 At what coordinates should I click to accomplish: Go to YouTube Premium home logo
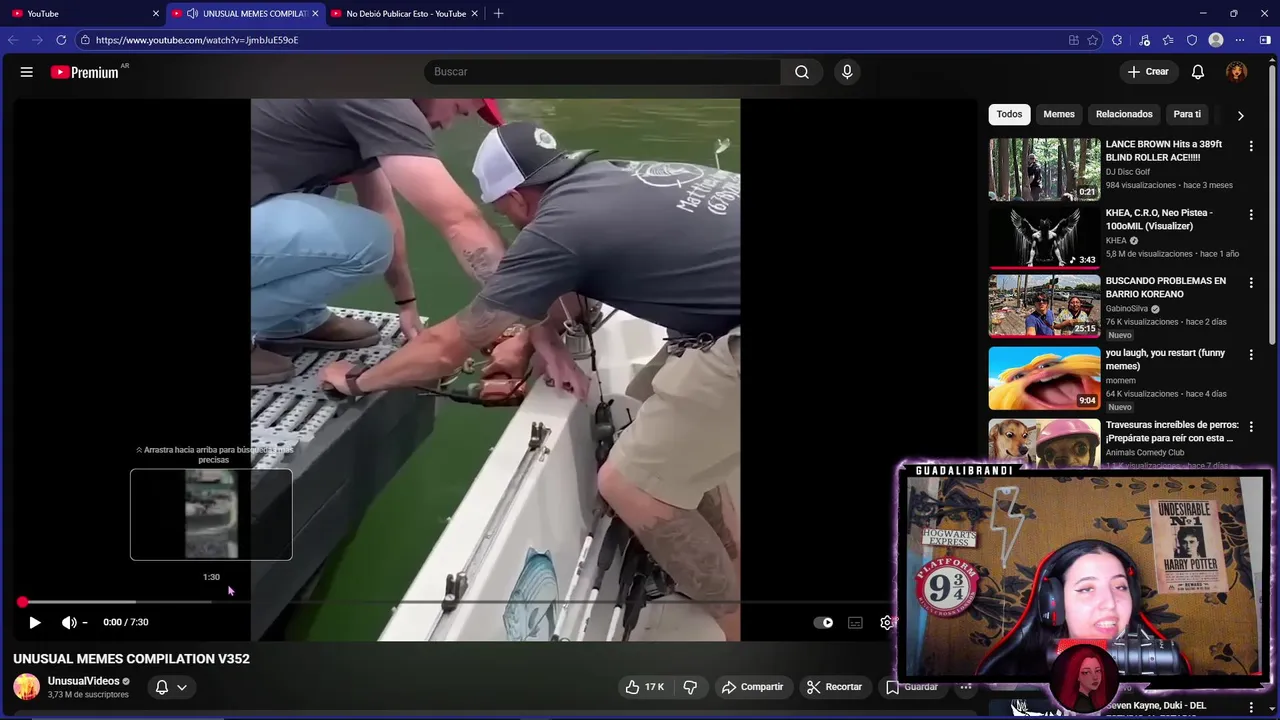[x=86, y=72]
